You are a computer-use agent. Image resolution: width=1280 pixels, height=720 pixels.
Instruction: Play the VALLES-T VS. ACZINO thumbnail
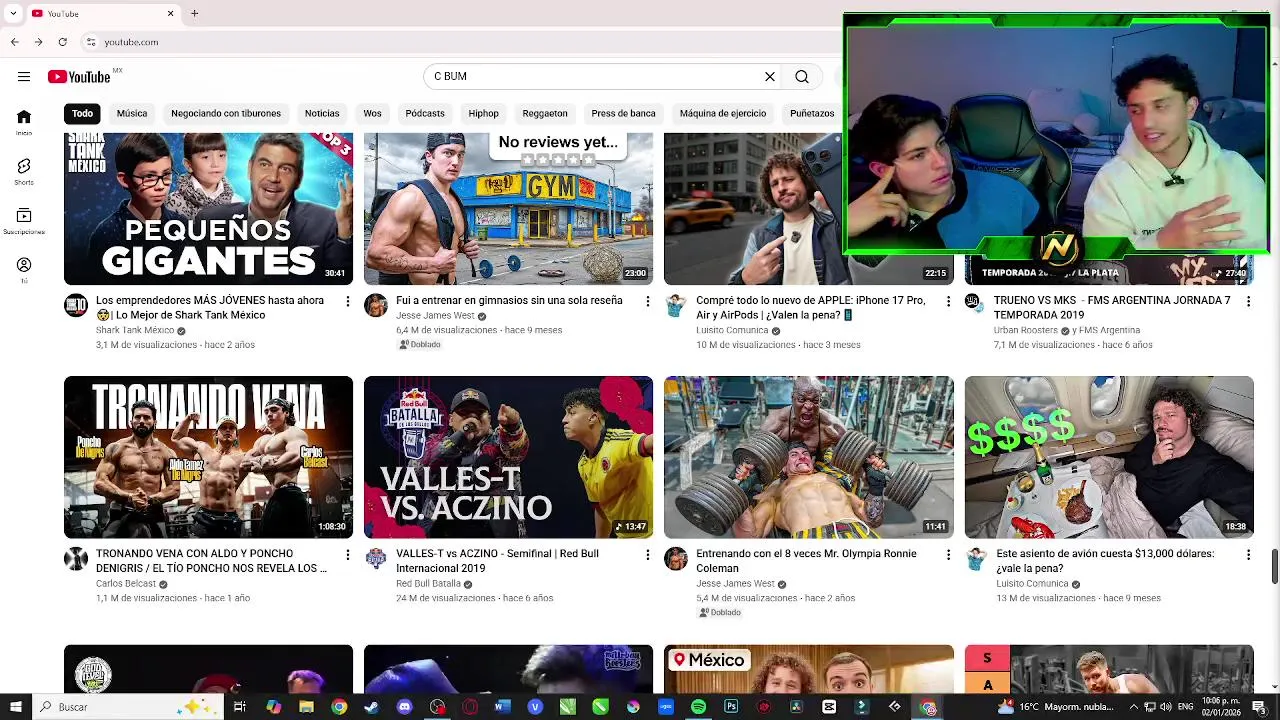click(508, 457)
